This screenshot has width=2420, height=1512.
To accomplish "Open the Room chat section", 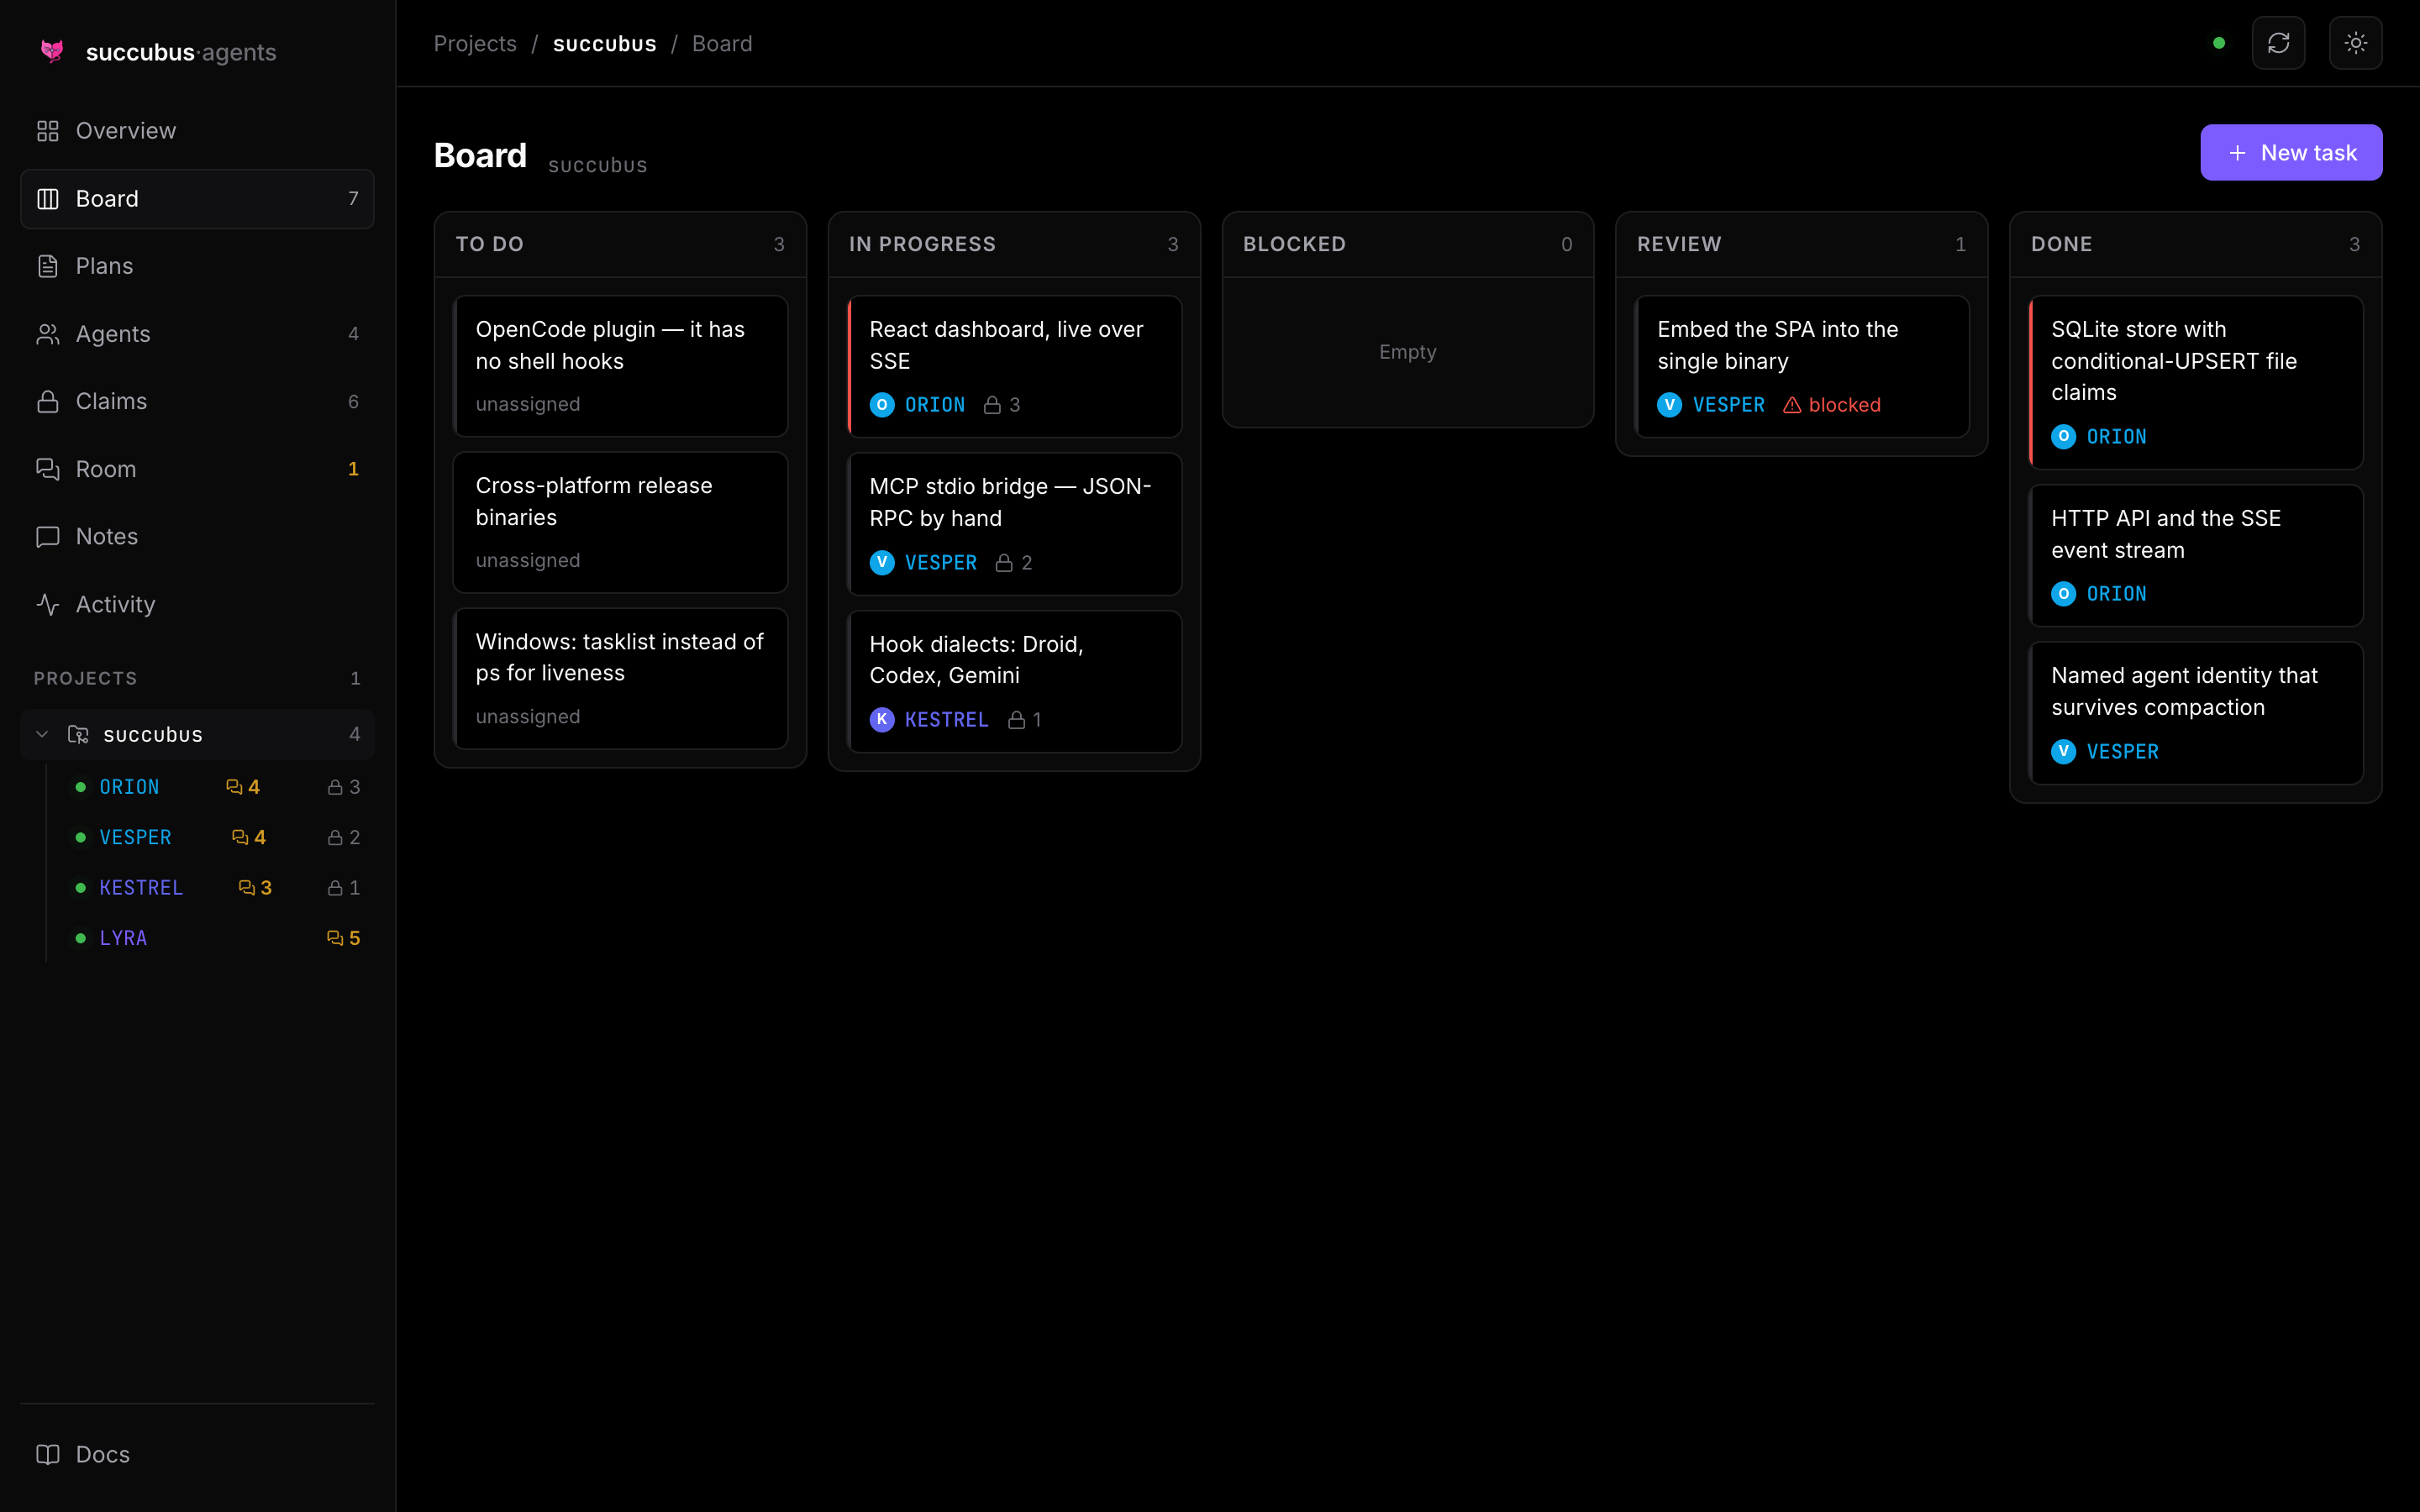I will pyautogui.click(x=197, y=469).
